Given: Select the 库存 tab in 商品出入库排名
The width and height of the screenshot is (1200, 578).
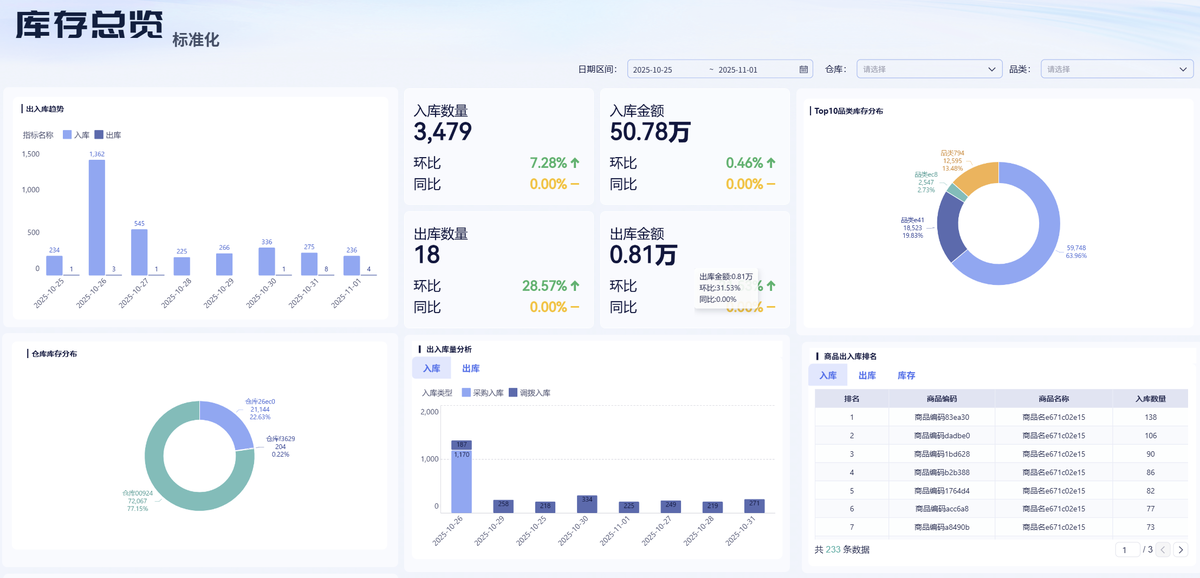Looking at the screenshot, I should (906, 375).
